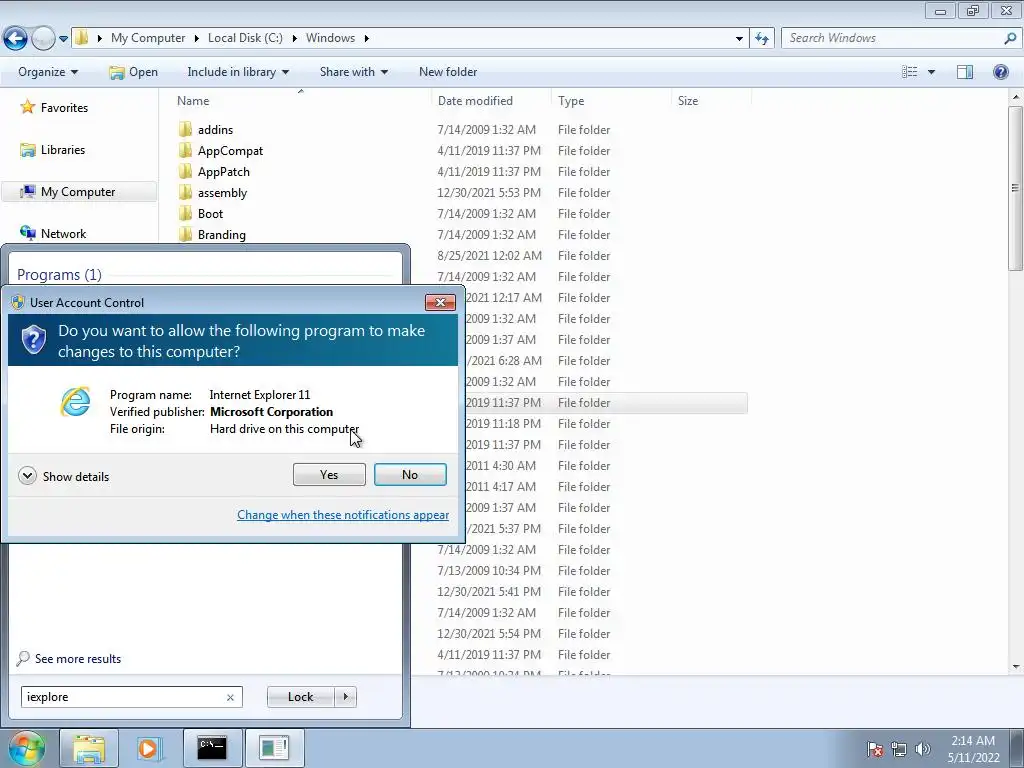Select the addins folder
The image size is (1024, 768).
coord(215,129)
